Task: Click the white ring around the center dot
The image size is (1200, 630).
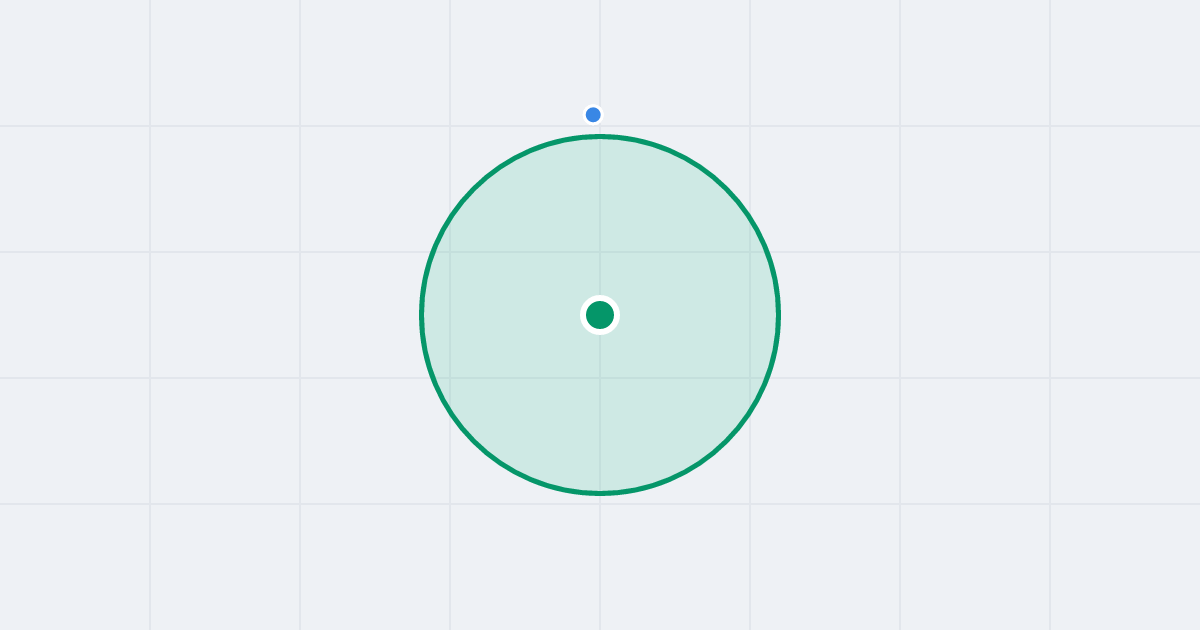Action: click(x=600, y=298)
